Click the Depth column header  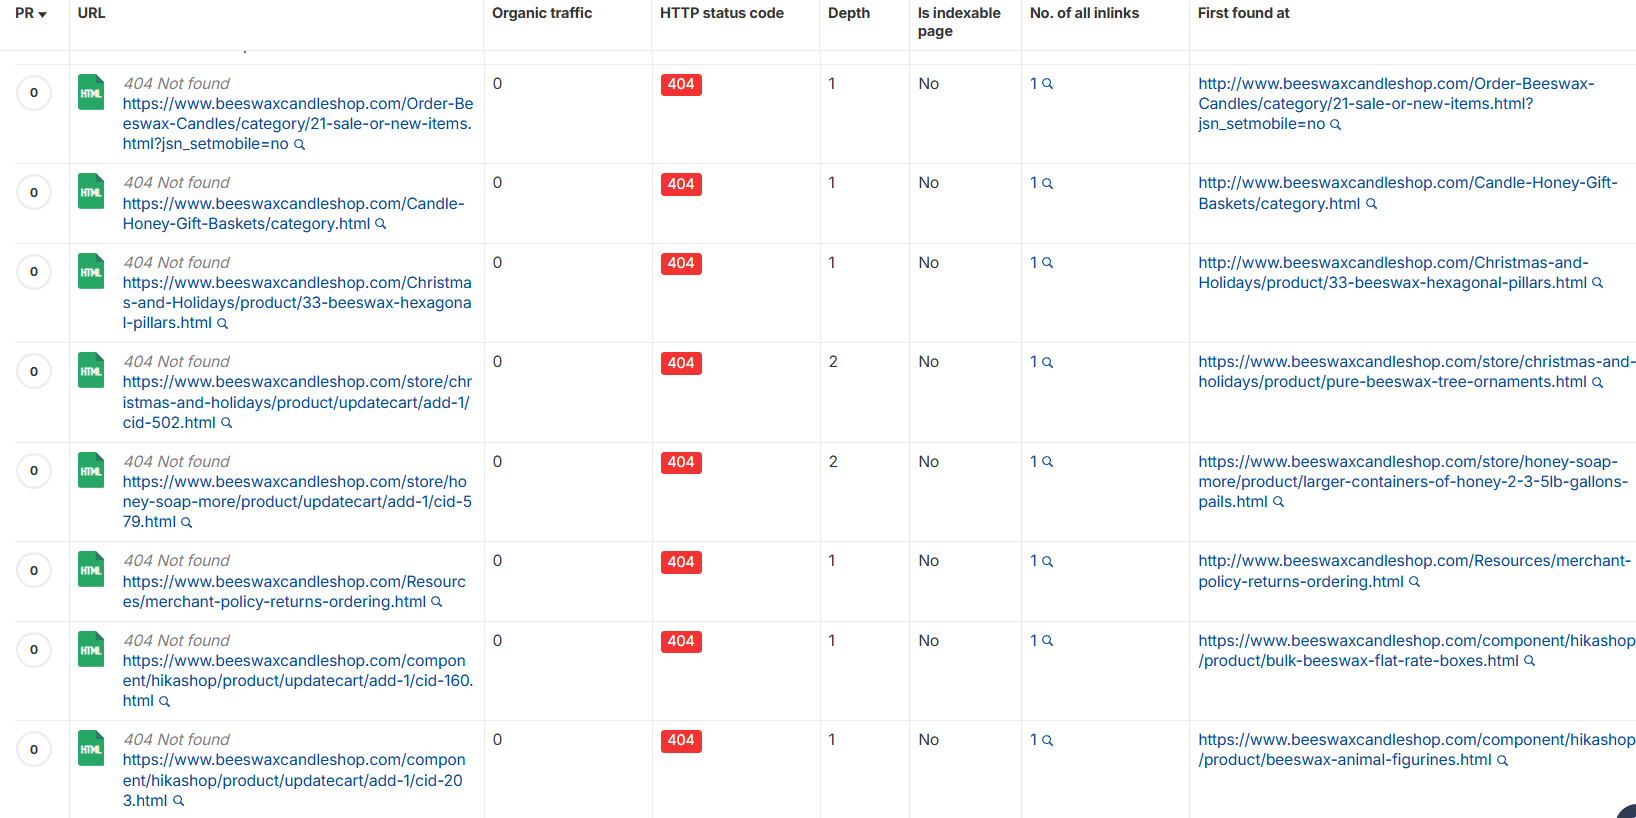tap(849, 13)
